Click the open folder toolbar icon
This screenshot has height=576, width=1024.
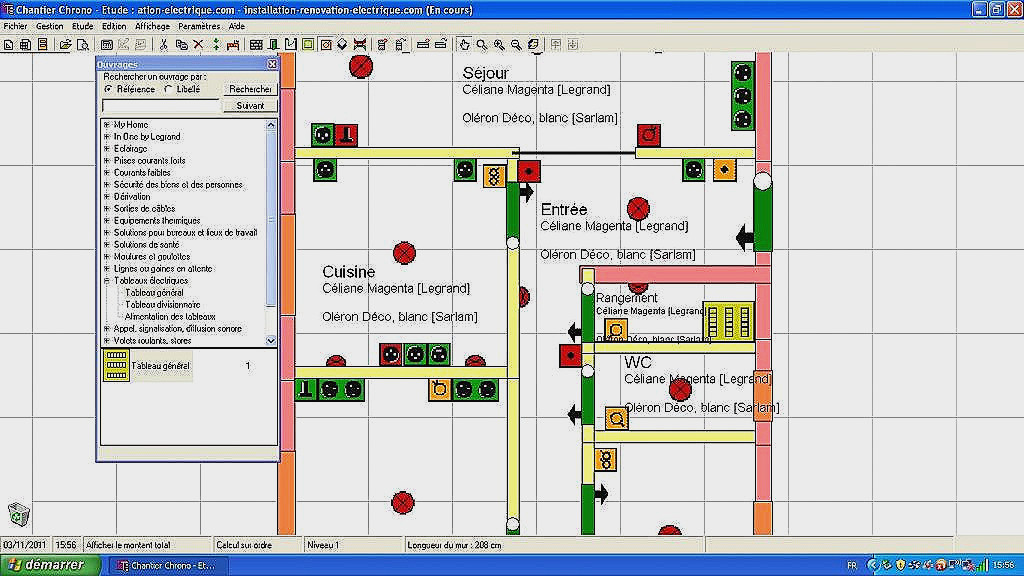(x=65, y=44)
